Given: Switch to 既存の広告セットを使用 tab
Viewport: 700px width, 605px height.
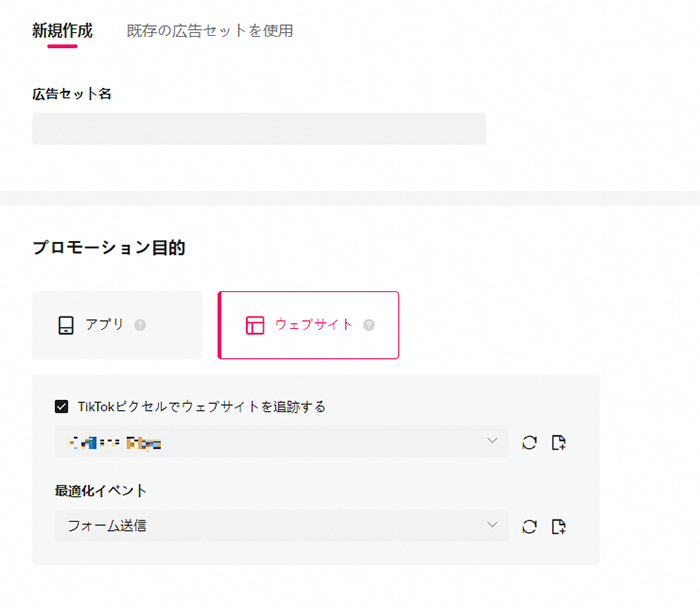Looking at the screenshot, I should tap(210, 31).
